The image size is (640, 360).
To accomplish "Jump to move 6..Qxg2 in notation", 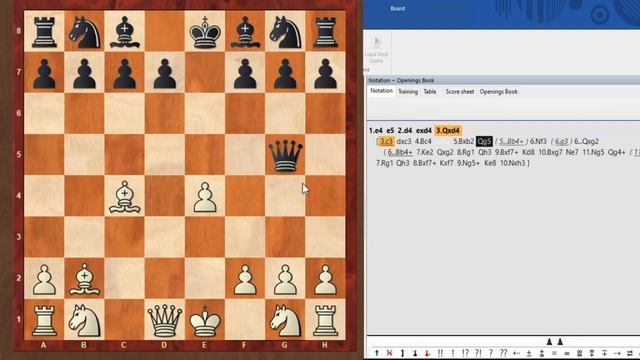I will (x=587, y=142).
